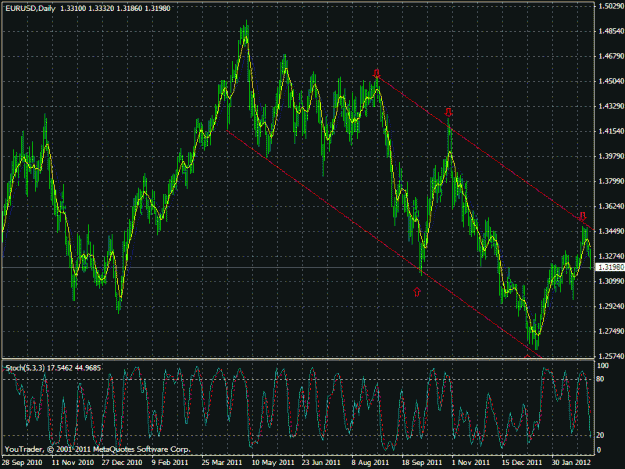Click the 1.48540 price axis label
625x469 pixels.
click(611, 31)
